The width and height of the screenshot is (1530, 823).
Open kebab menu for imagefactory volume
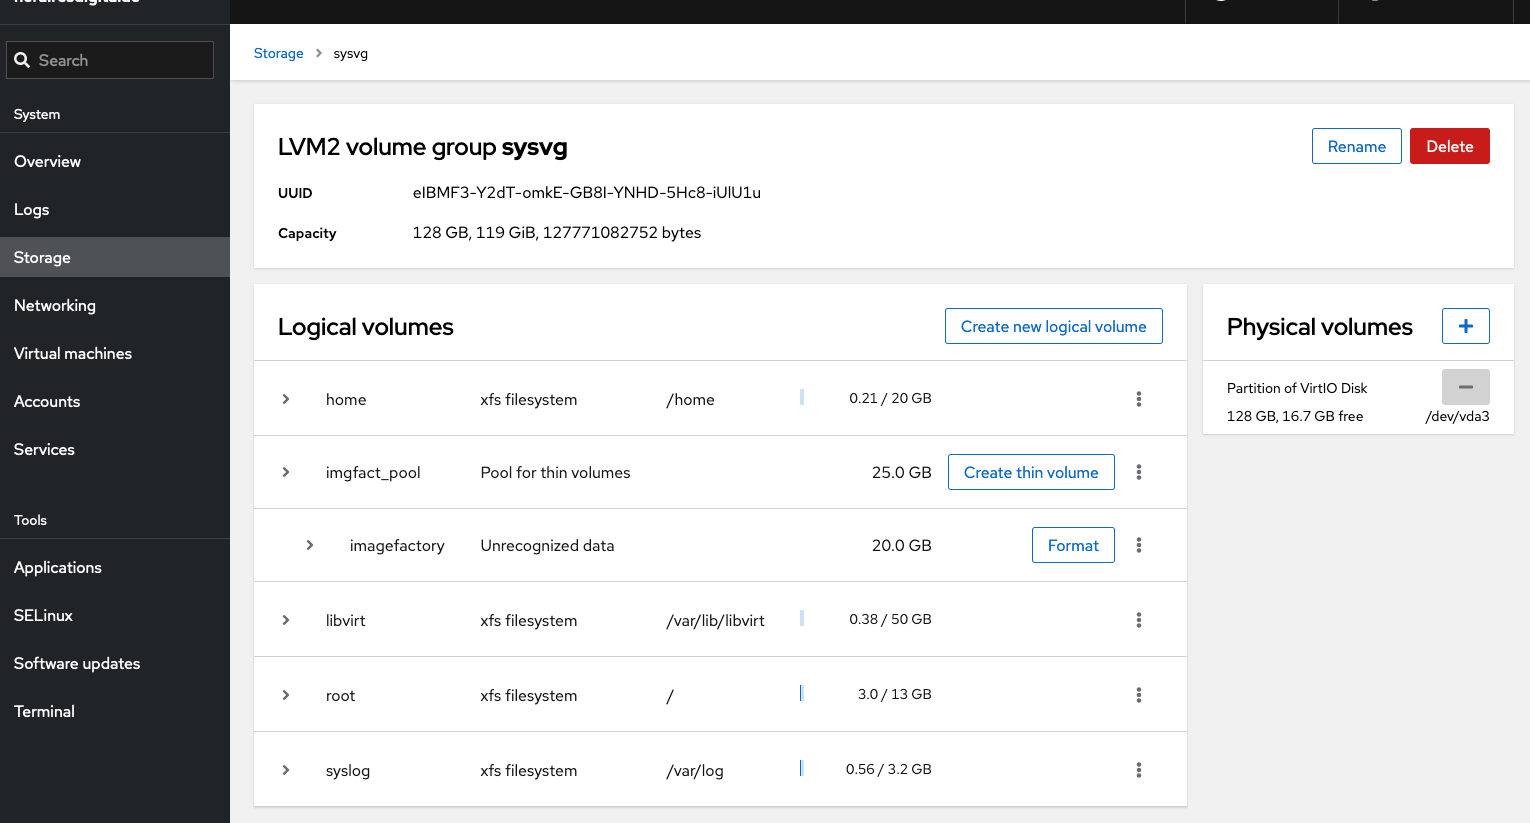[1138, 545]
